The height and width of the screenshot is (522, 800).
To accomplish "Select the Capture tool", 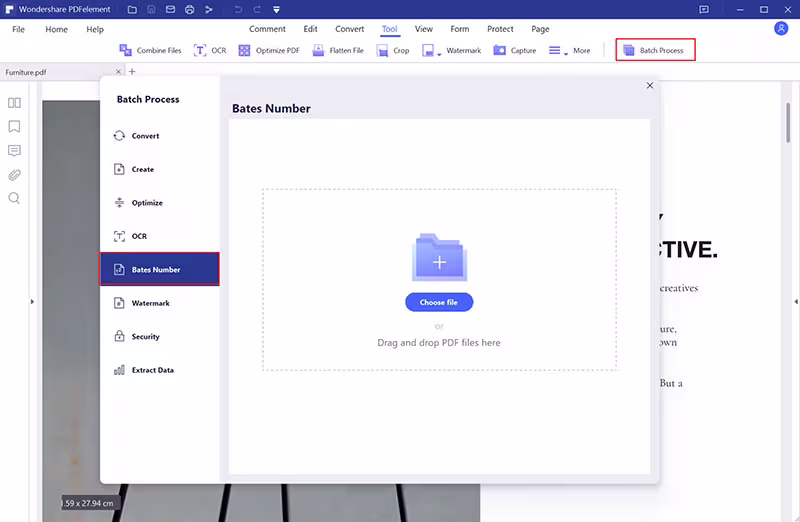I will click(x=514, y=51).
